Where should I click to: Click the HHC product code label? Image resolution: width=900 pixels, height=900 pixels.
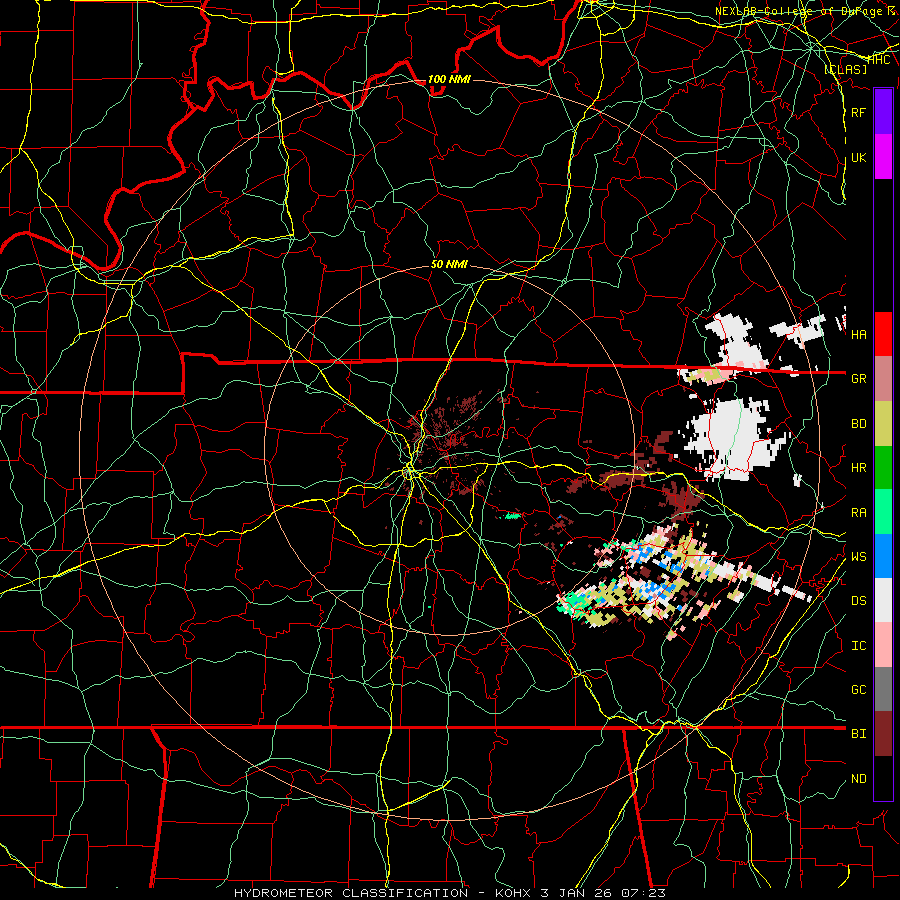point(878,60)
